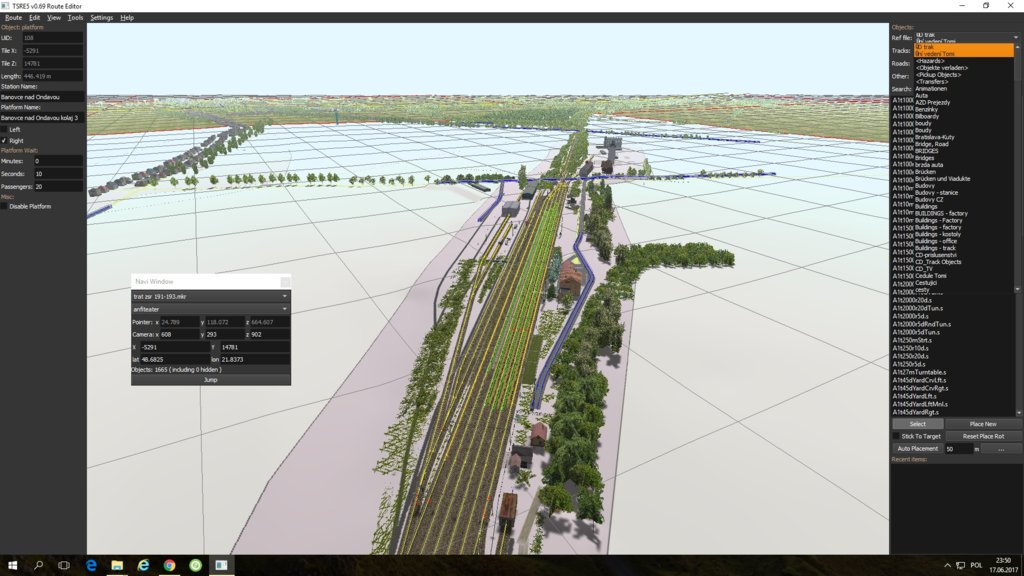Open the Settings menu
1024x576 pixels.
(101, 17)
